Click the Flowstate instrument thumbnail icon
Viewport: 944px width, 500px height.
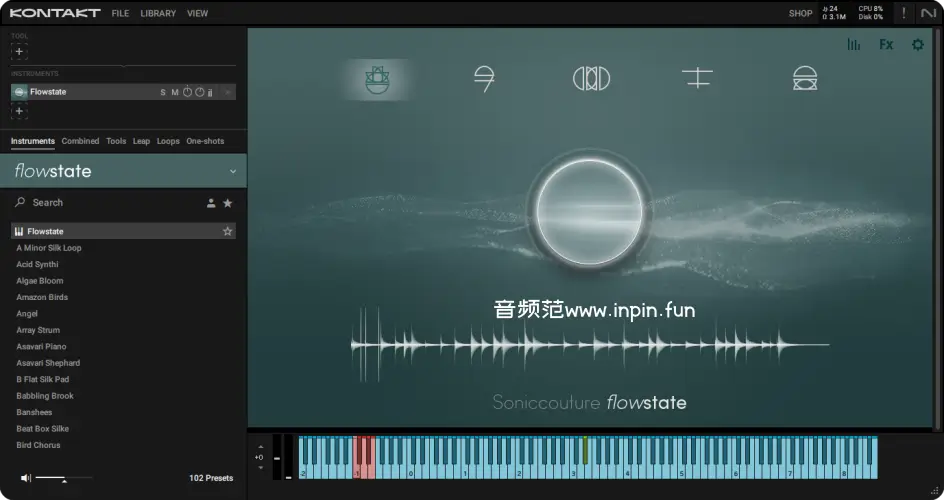pyautogui.click(x=19, y=92)
